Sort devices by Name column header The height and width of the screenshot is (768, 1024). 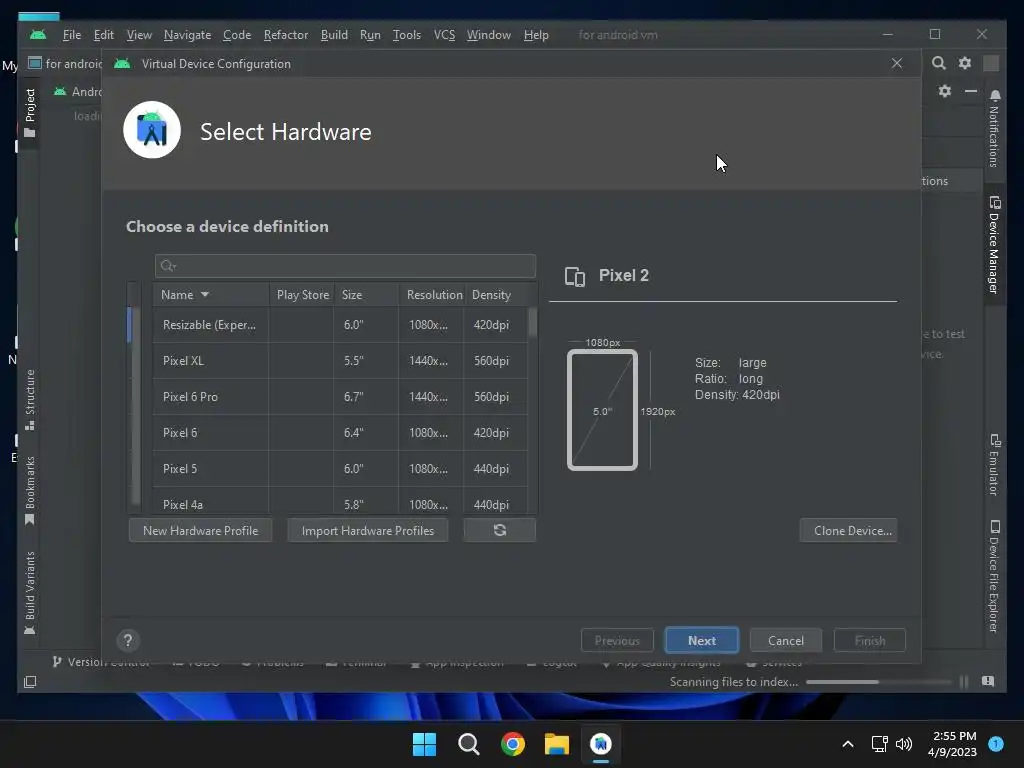click(x=211, y=295)
